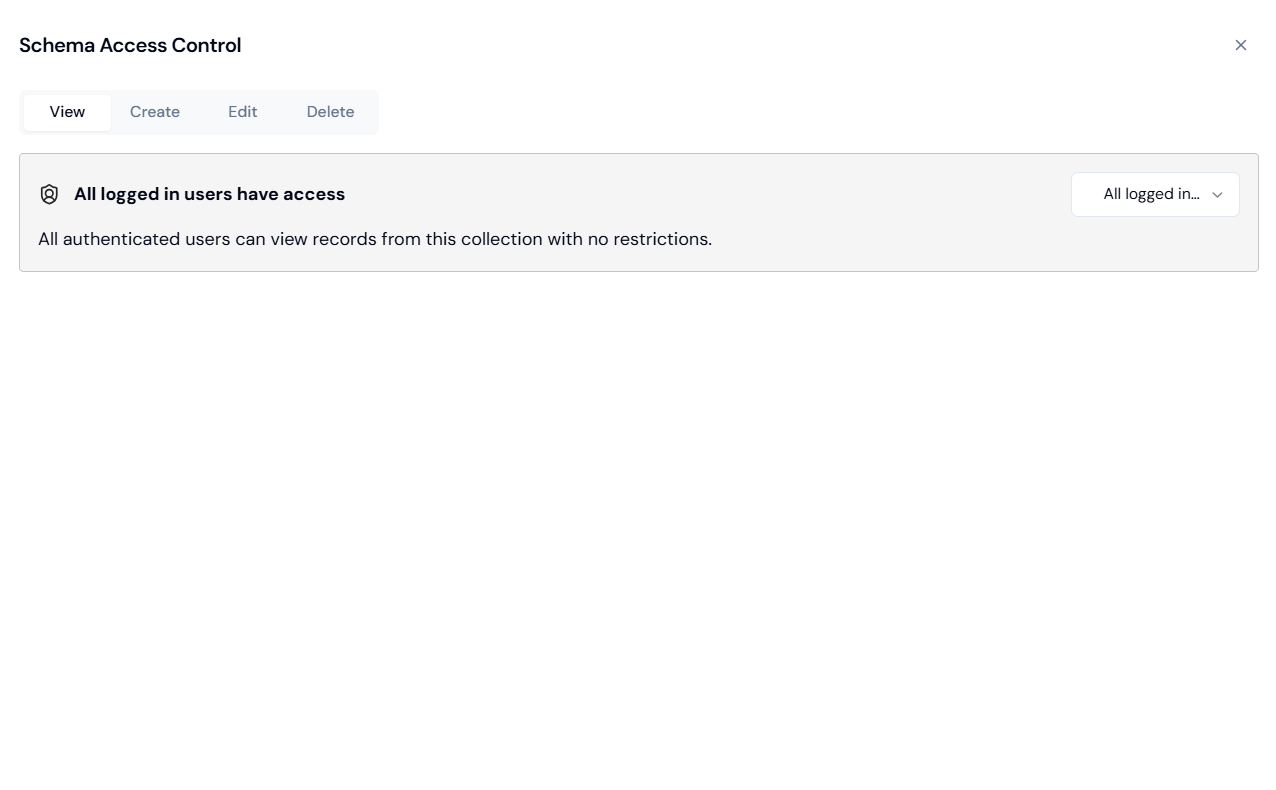
Task: Open the Edit permissions tab
Action: click(242, 112)
